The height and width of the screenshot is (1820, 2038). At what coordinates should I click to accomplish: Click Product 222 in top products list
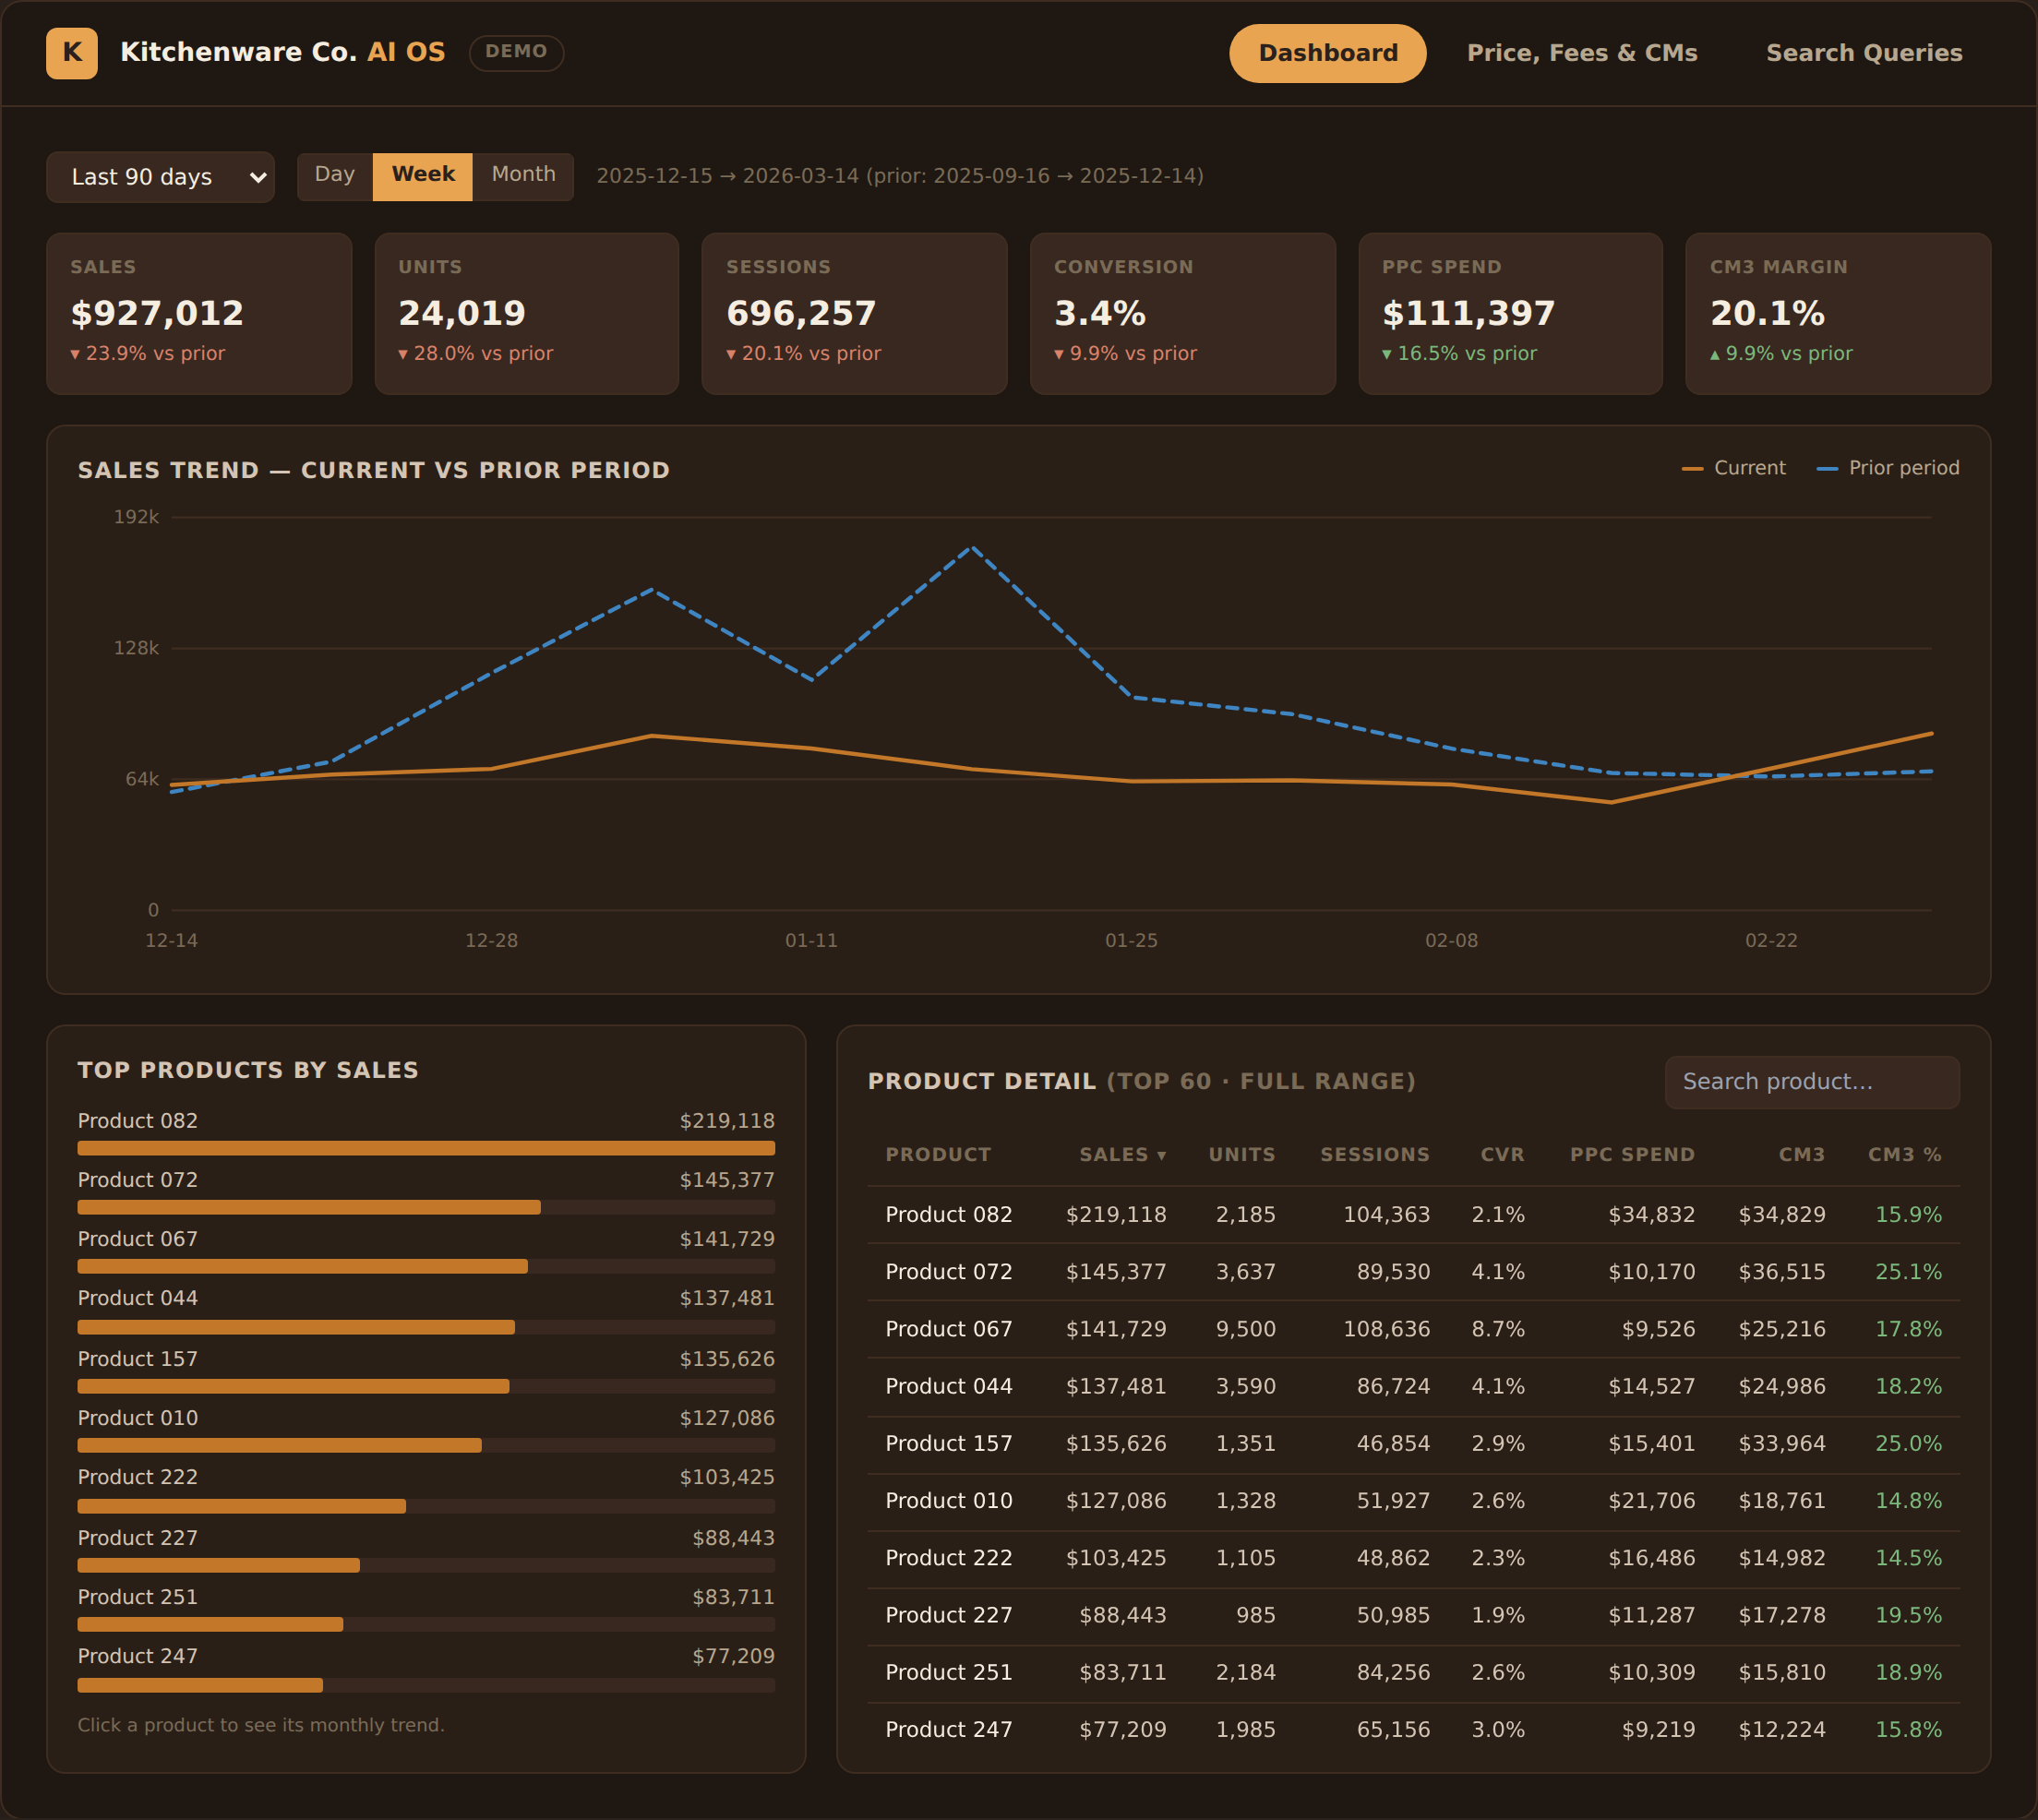tap(426, 1489)
